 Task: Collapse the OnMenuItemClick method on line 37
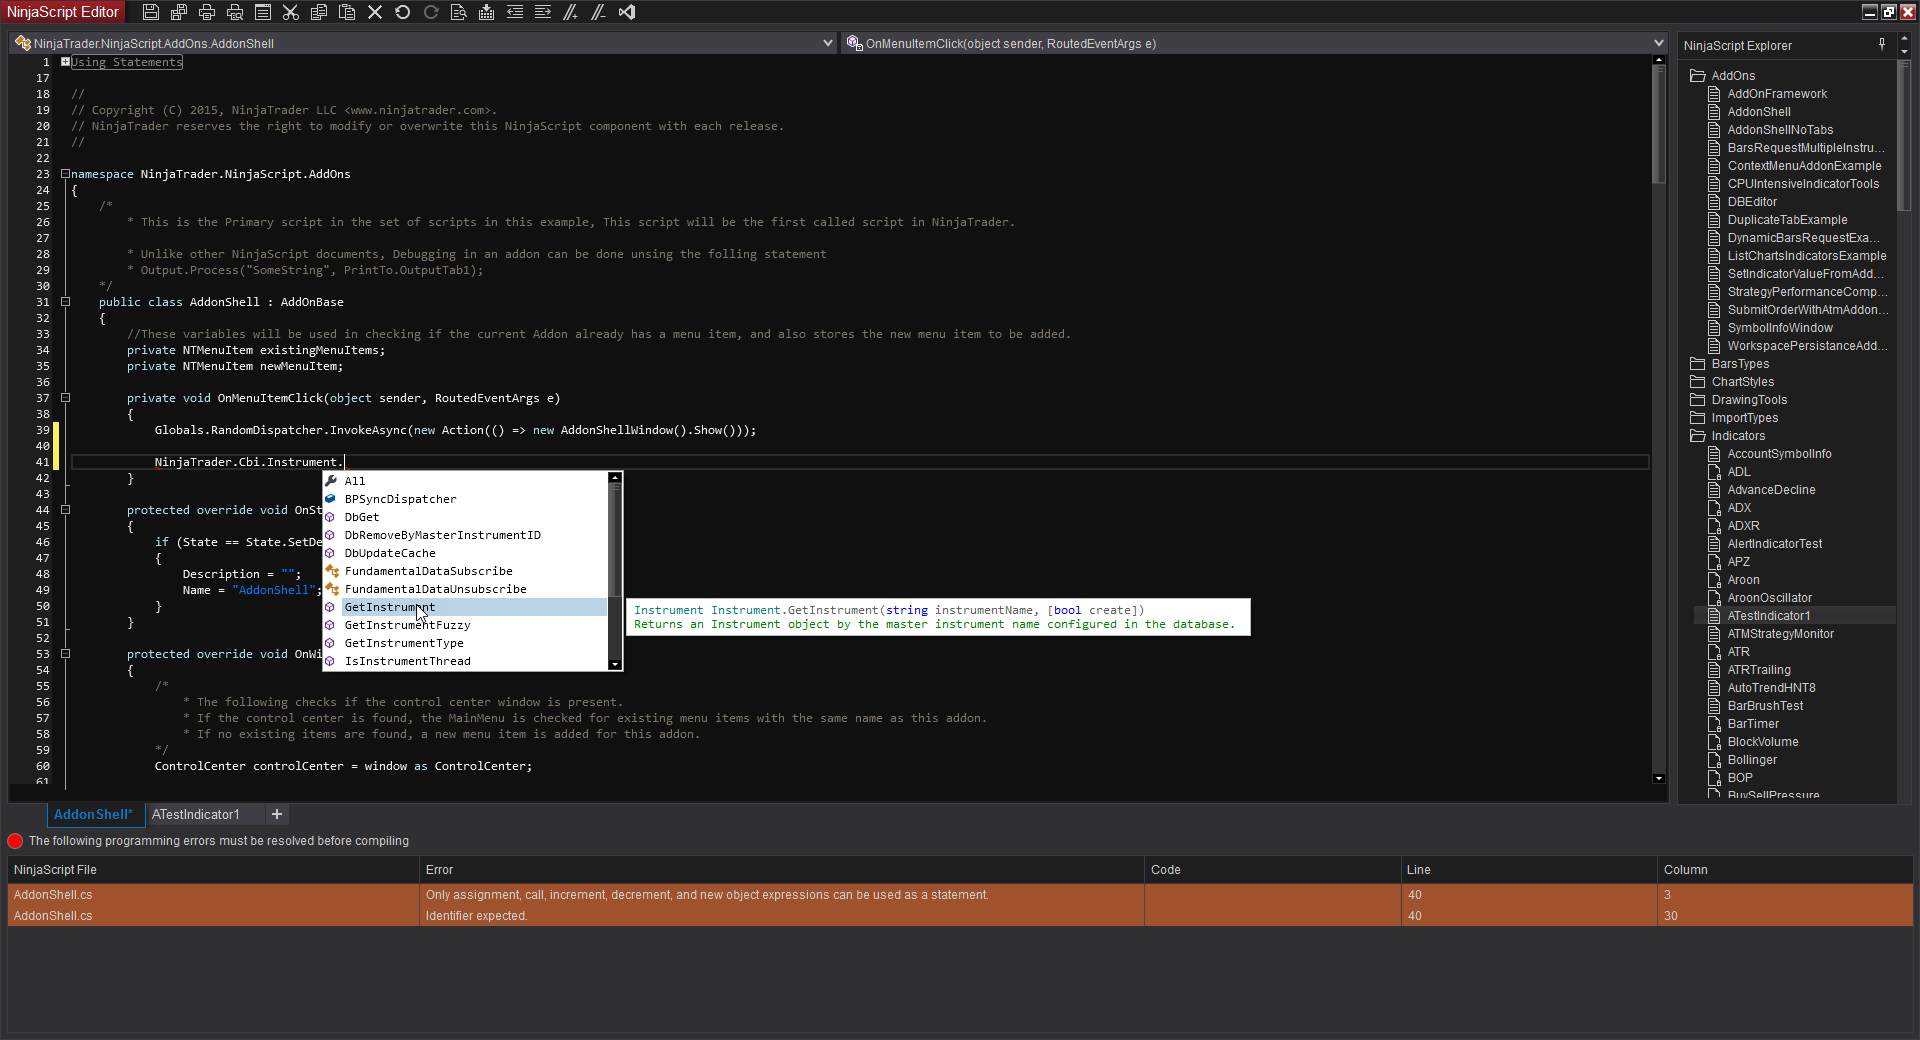(65, 398)
